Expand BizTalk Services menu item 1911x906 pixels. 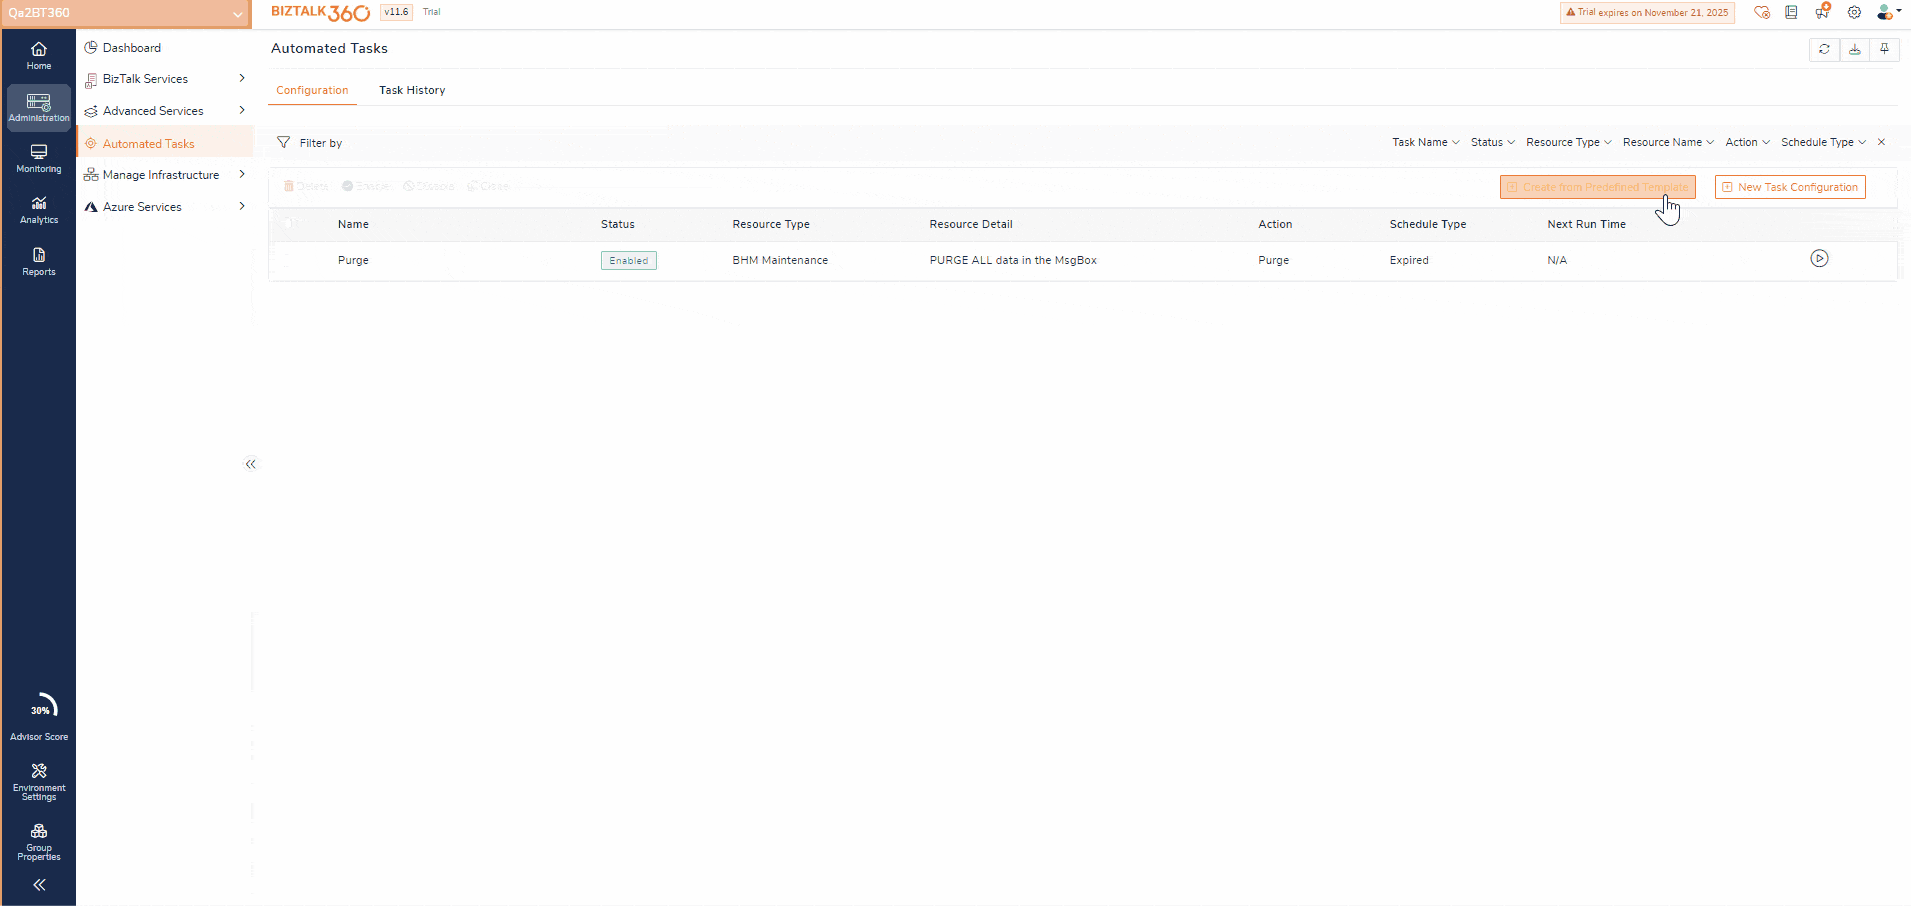coord(165,79)
